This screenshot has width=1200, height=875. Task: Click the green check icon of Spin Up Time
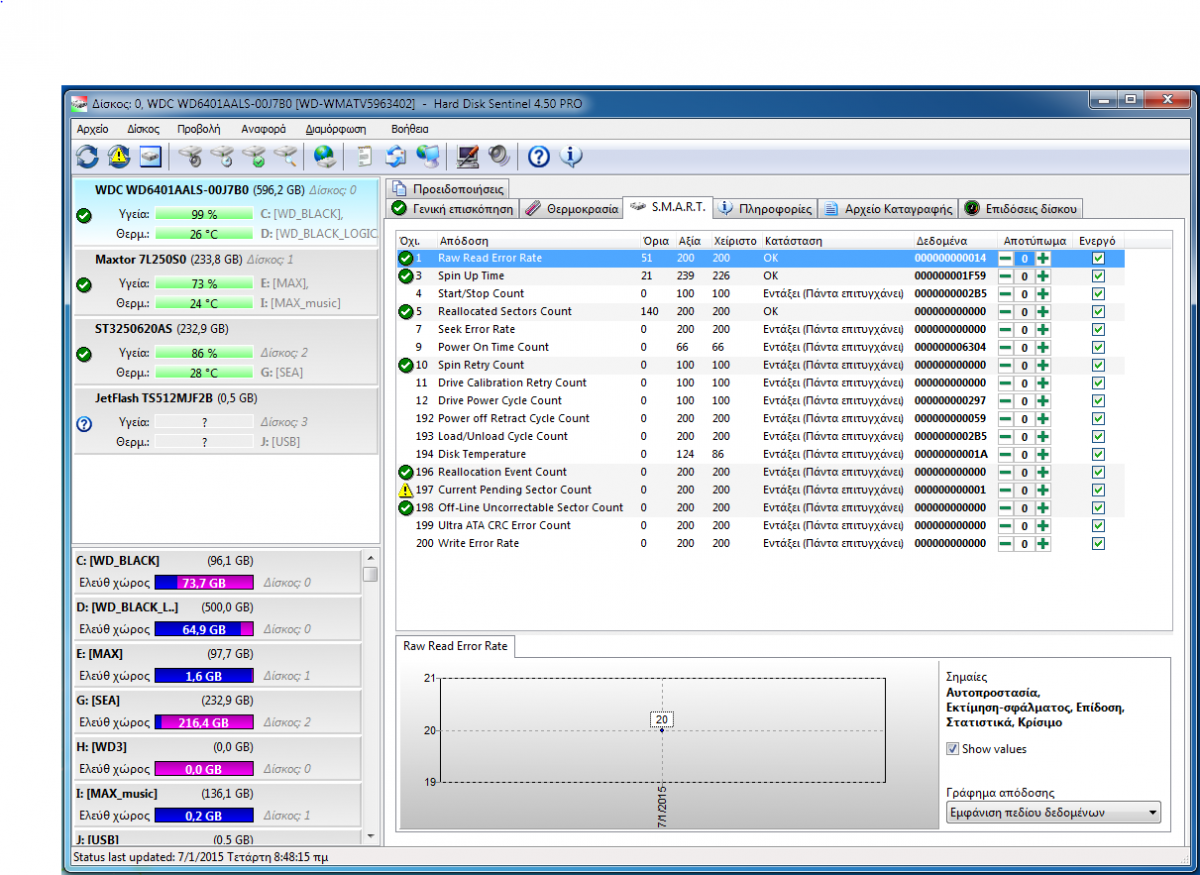[405, 276]
